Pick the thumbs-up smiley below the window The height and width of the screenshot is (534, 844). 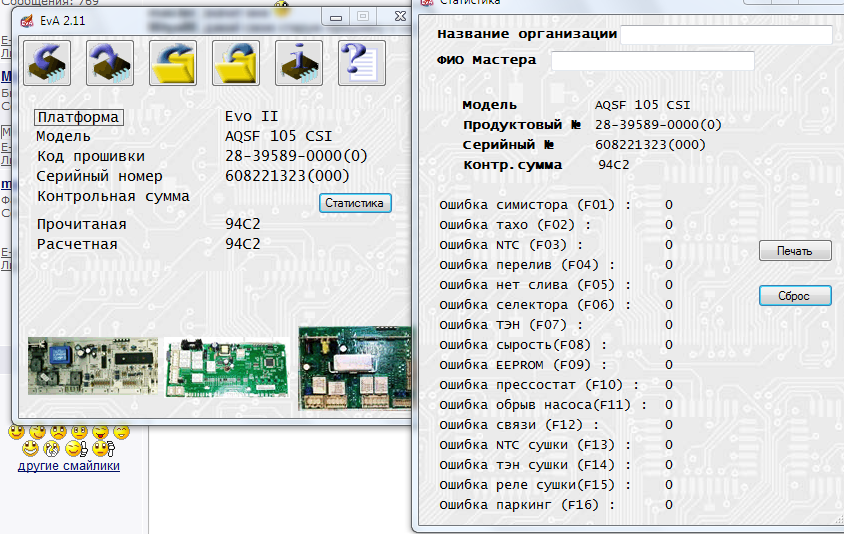[x=76, y=449]
